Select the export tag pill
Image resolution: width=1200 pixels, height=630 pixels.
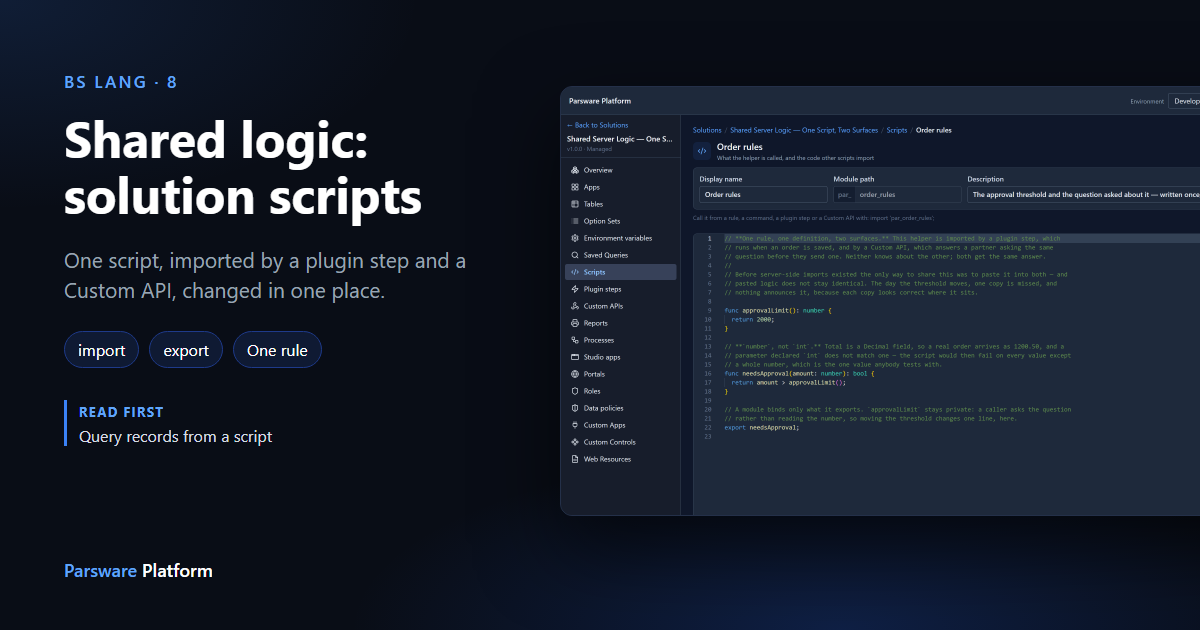pos(186,350)
